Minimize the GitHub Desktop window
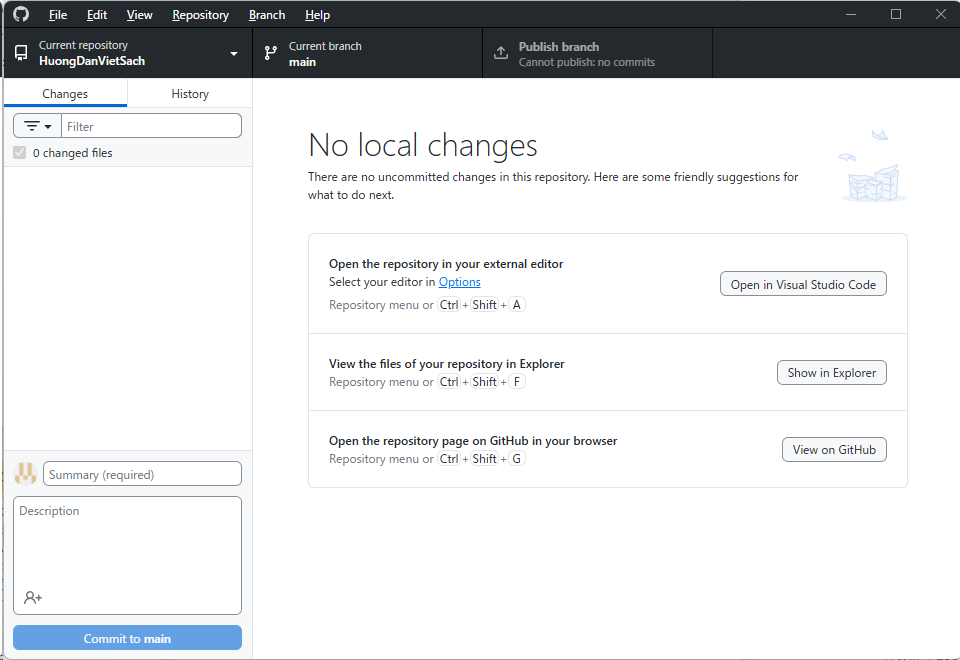 tap(851, 14)
